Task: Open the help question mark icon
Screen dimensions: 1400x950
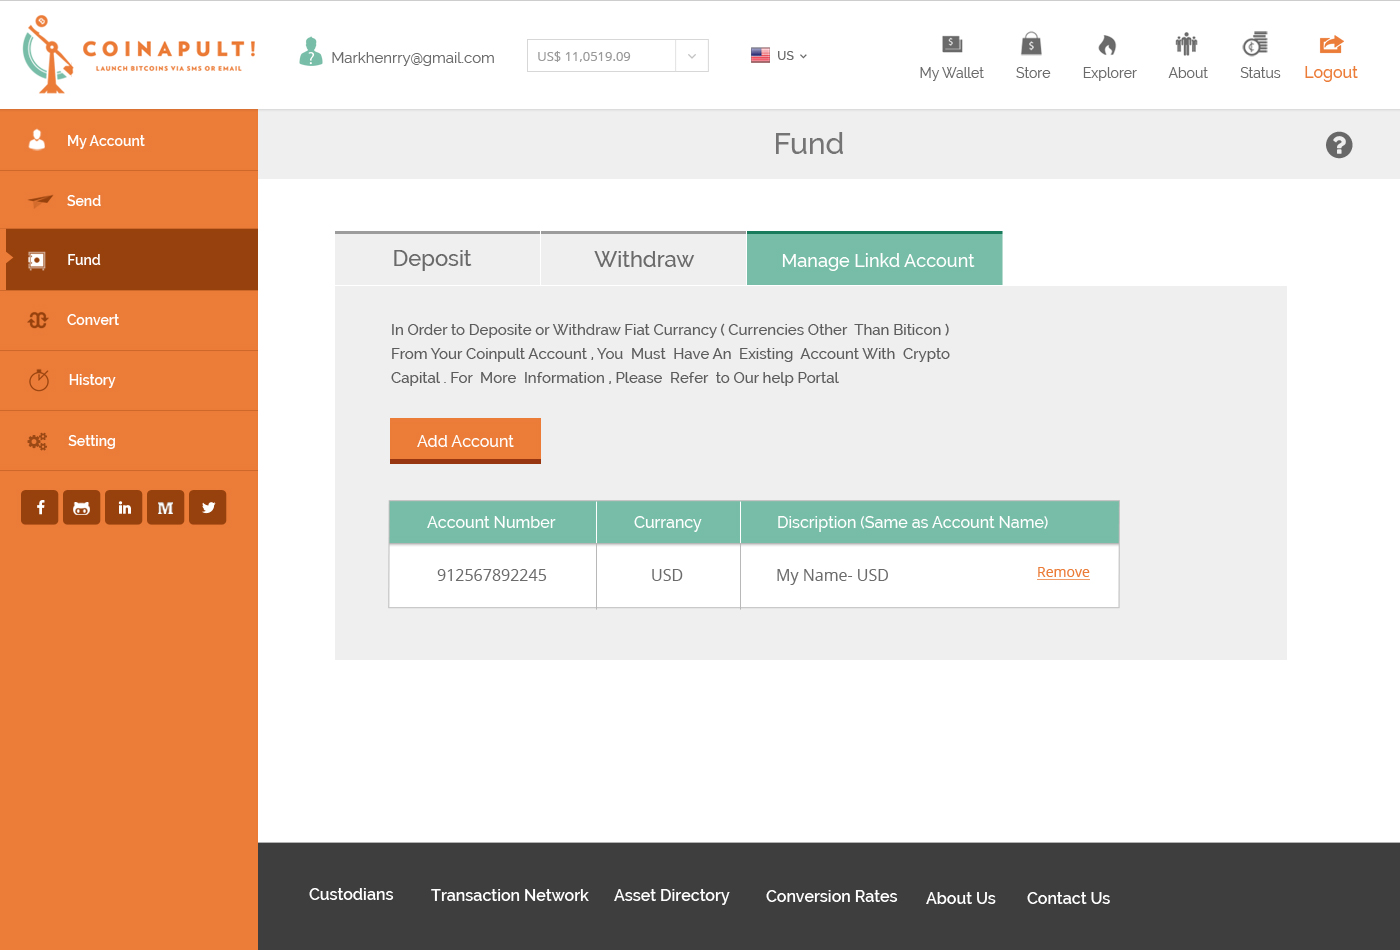Action: click(x=1339, y=145)
